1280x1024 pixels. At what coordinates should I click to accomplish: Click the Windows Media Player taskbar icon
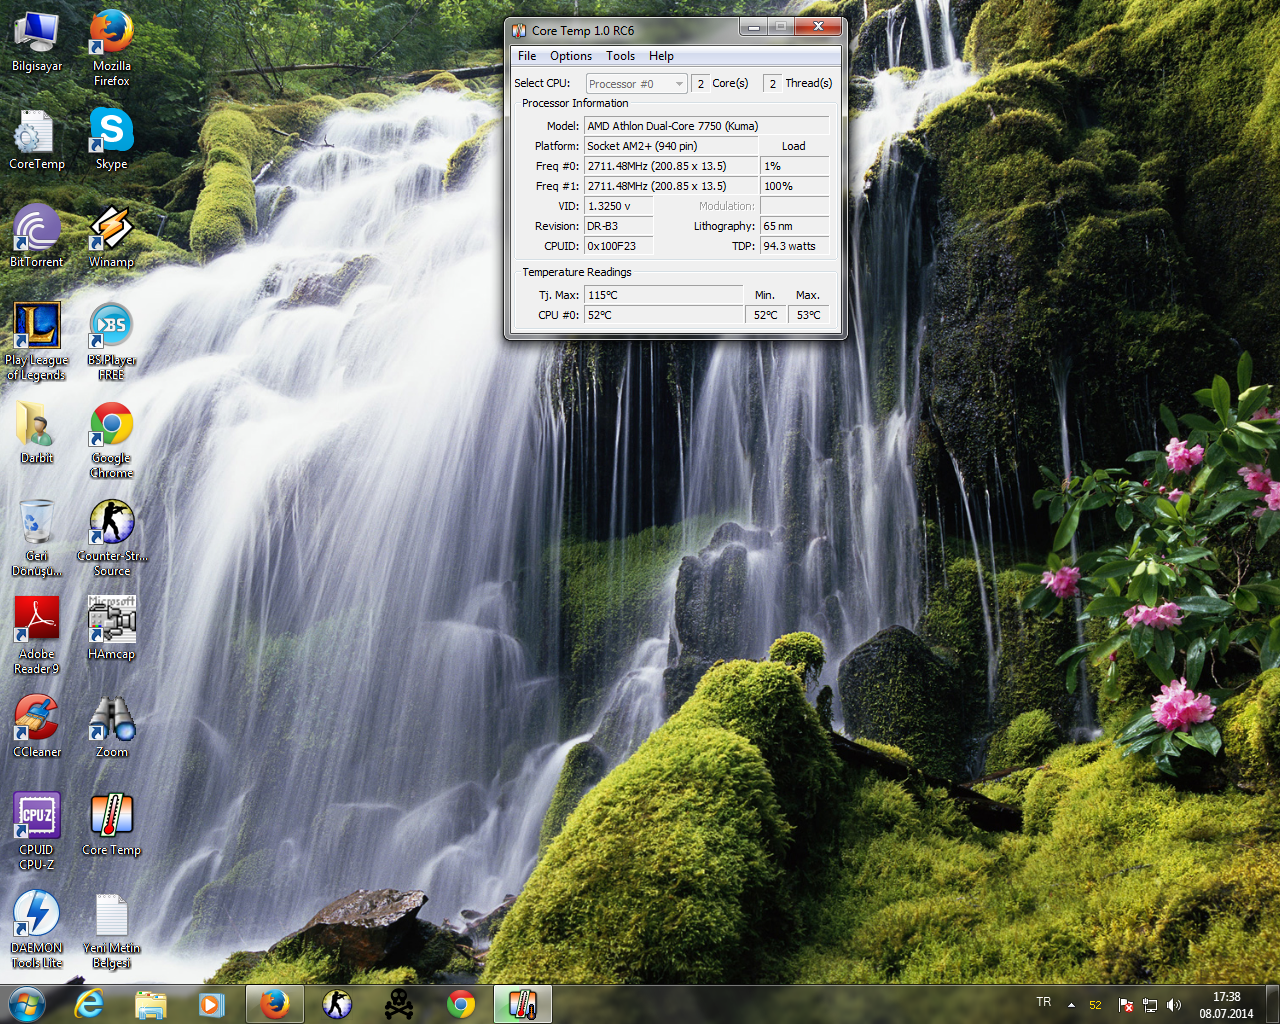(212, 1004)
